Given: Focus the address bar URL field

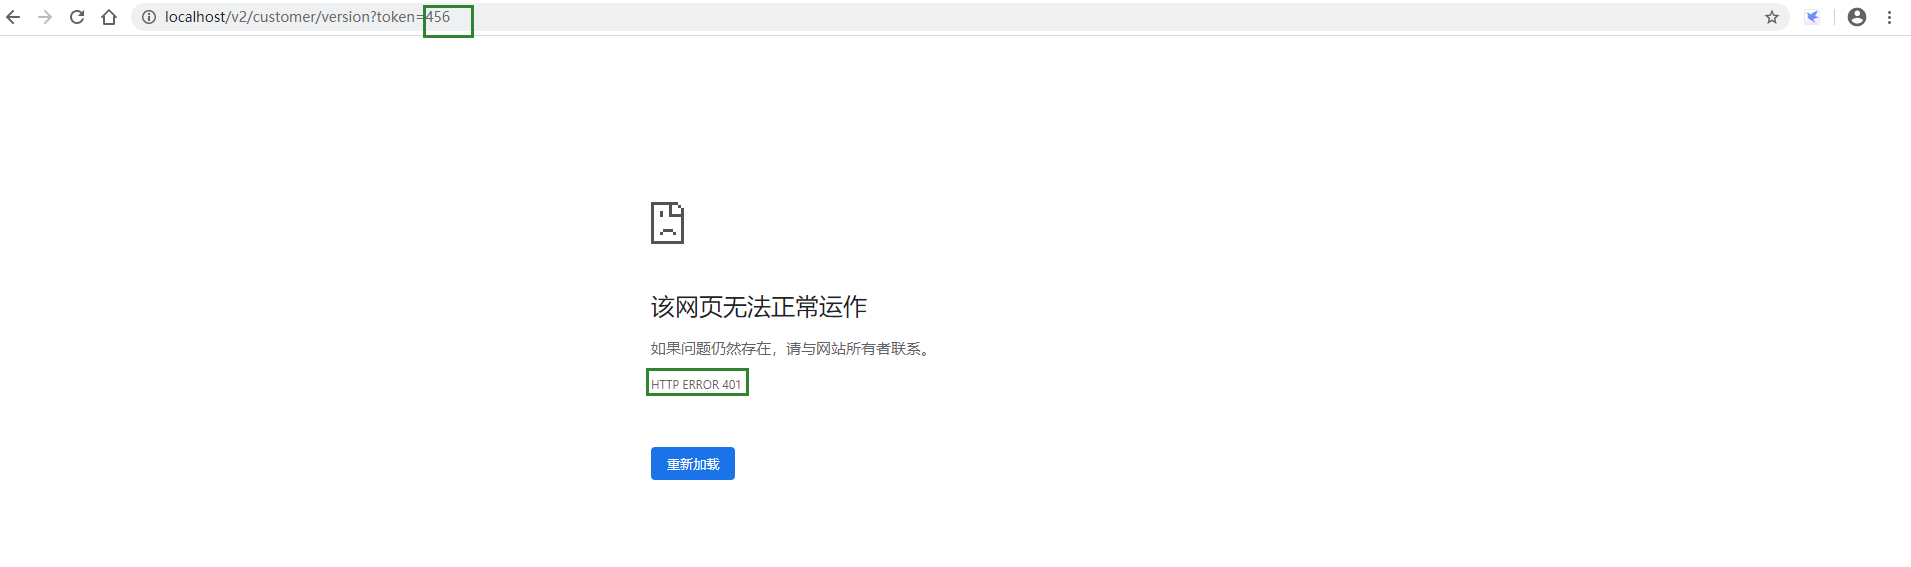Looking at the screenshot, I should [x=960, y=17].
